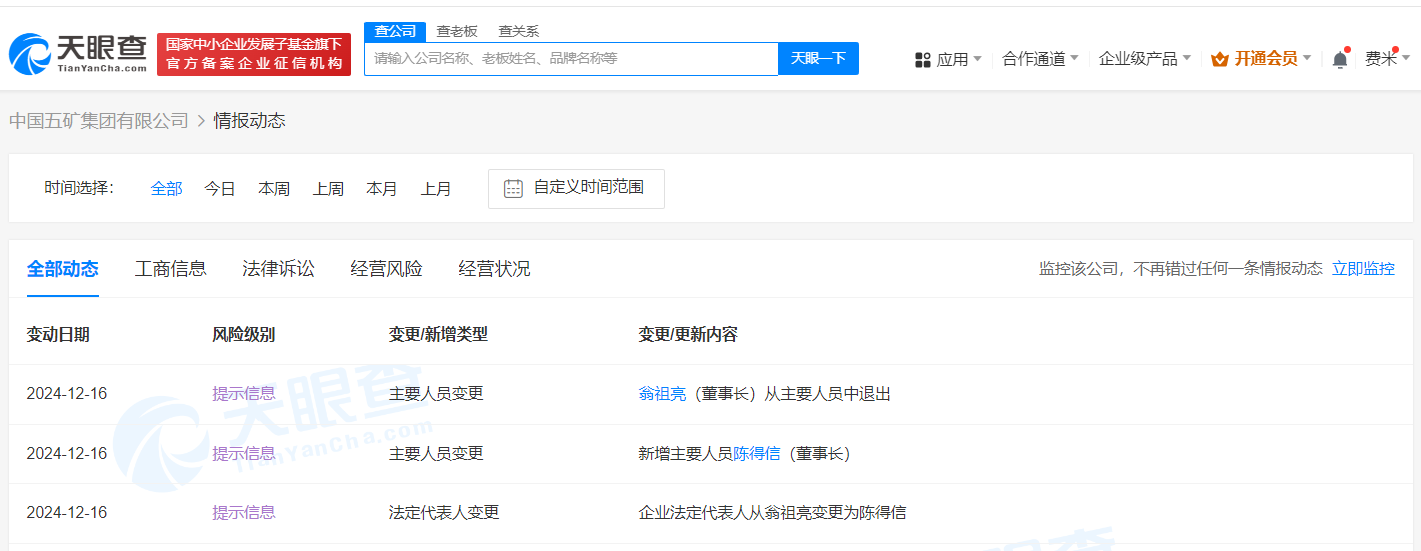Focus the company name search input field

(570, 58)
